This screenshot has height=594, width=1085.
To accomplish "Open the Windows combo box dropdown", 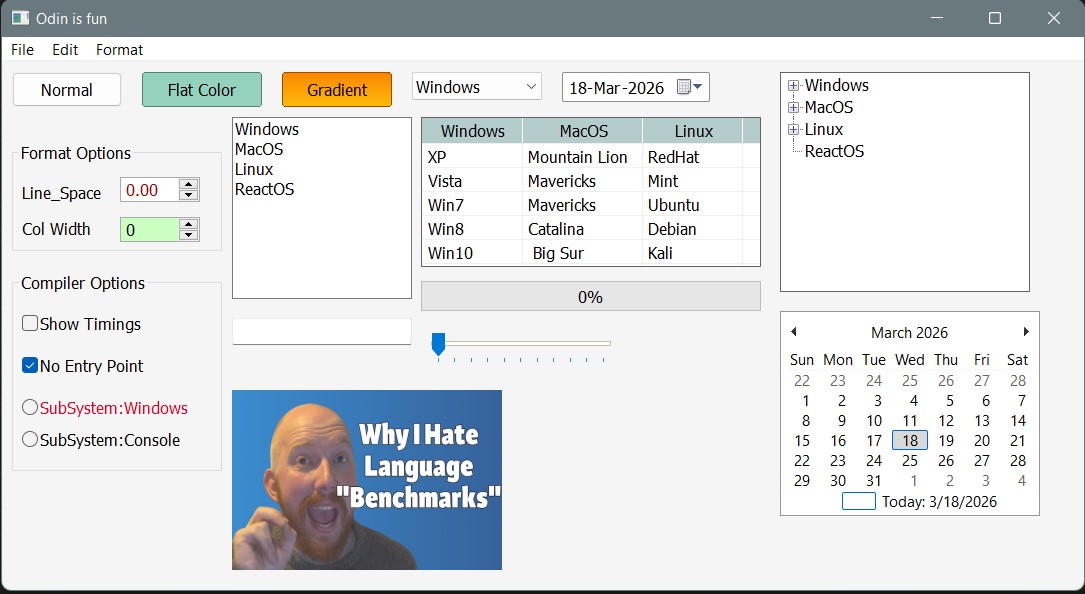I will [531, 87].
